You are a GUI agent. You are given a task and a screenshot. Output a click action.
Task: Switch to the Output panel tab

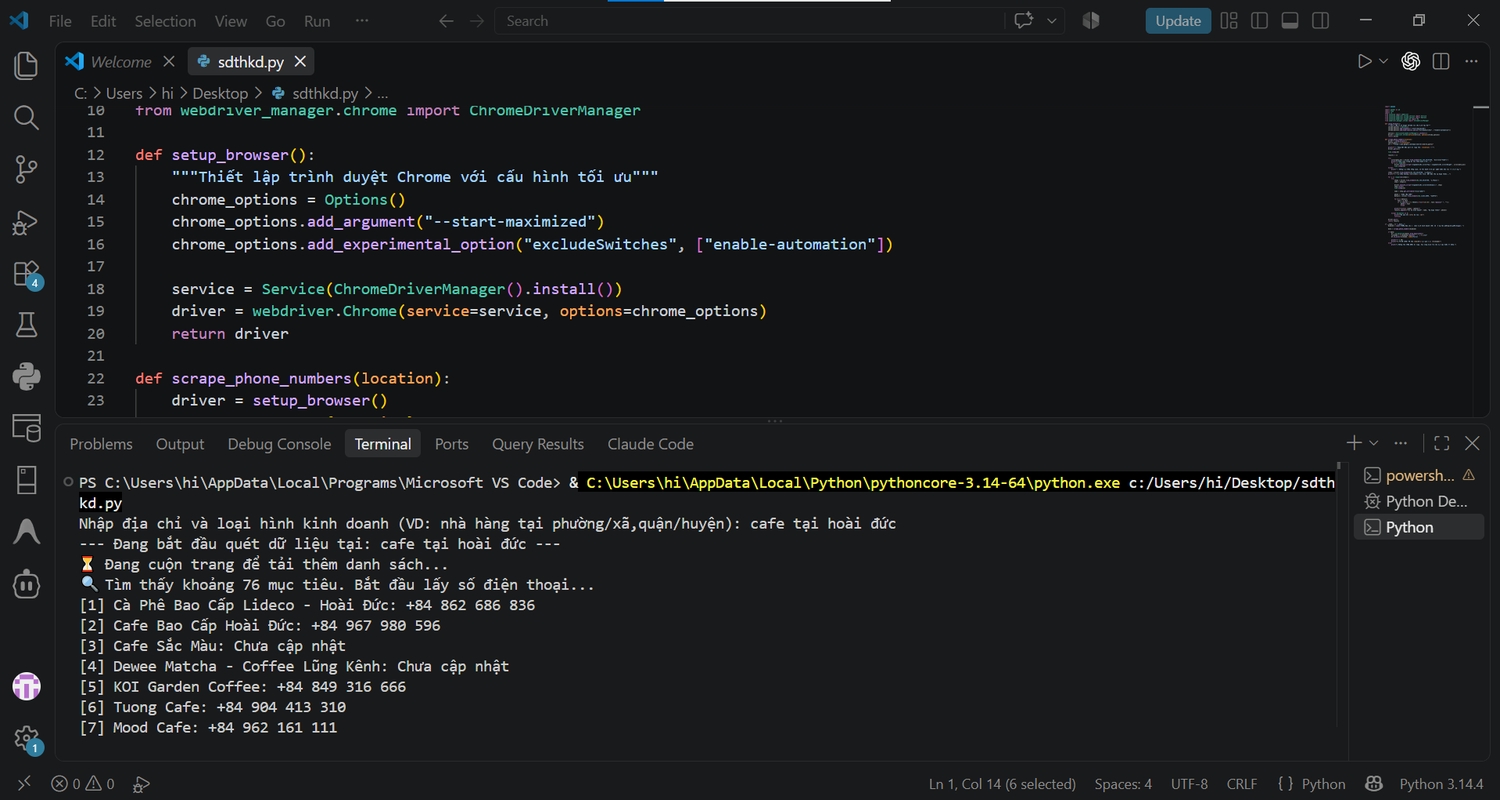tap(180, 444)
